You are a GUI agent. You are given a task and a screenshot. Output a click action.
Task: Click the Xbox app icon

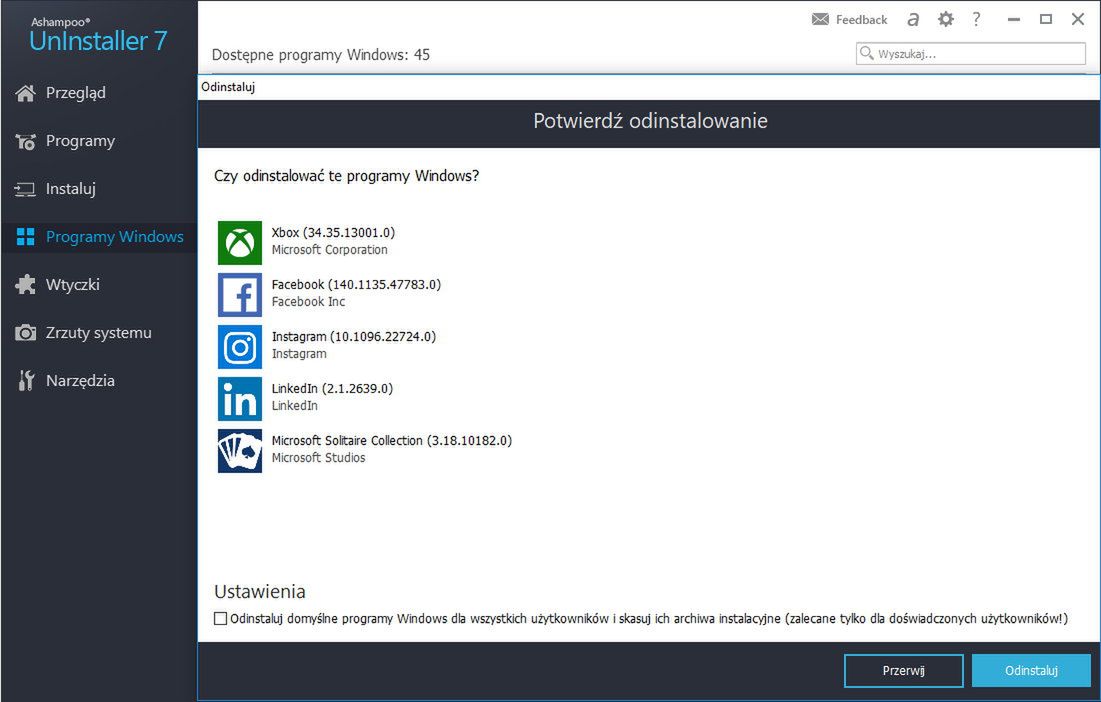[x=239, y=243]
